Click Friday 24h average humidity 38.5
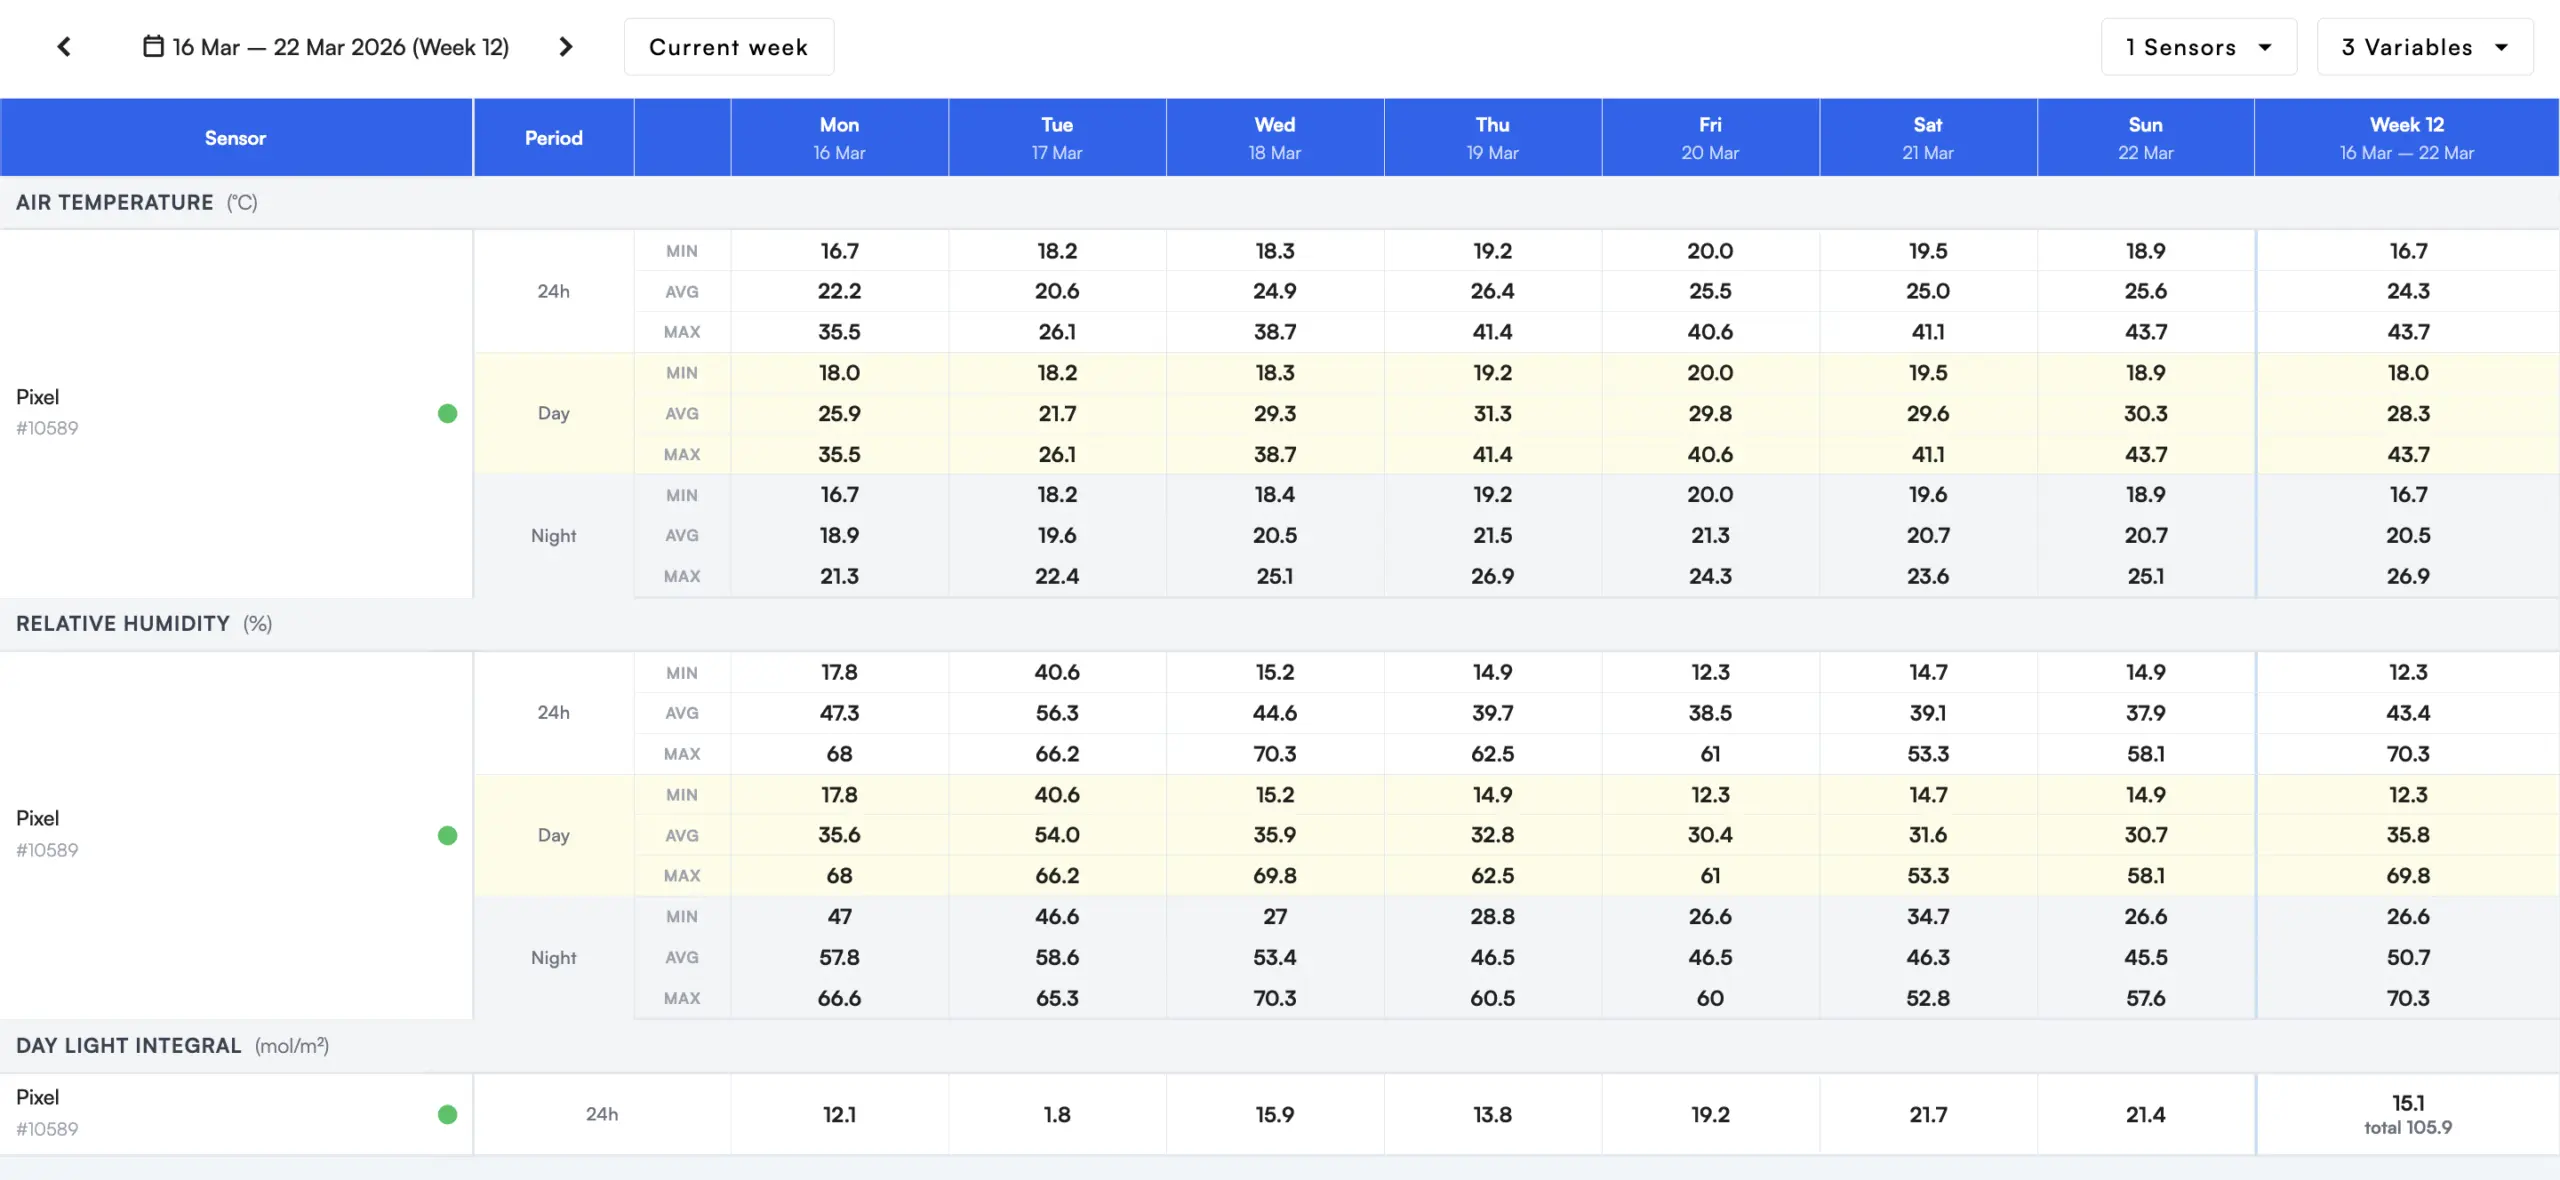 click(x=1710, y=714)
